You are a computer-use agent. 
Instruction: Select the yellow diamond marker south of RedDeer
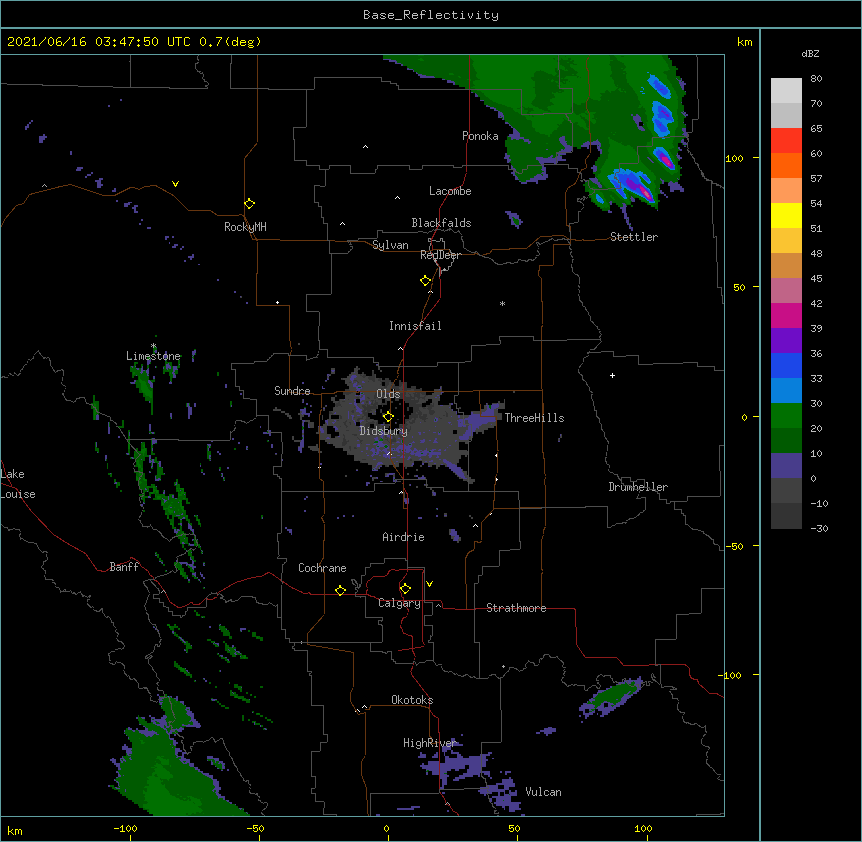coord(426,281)
